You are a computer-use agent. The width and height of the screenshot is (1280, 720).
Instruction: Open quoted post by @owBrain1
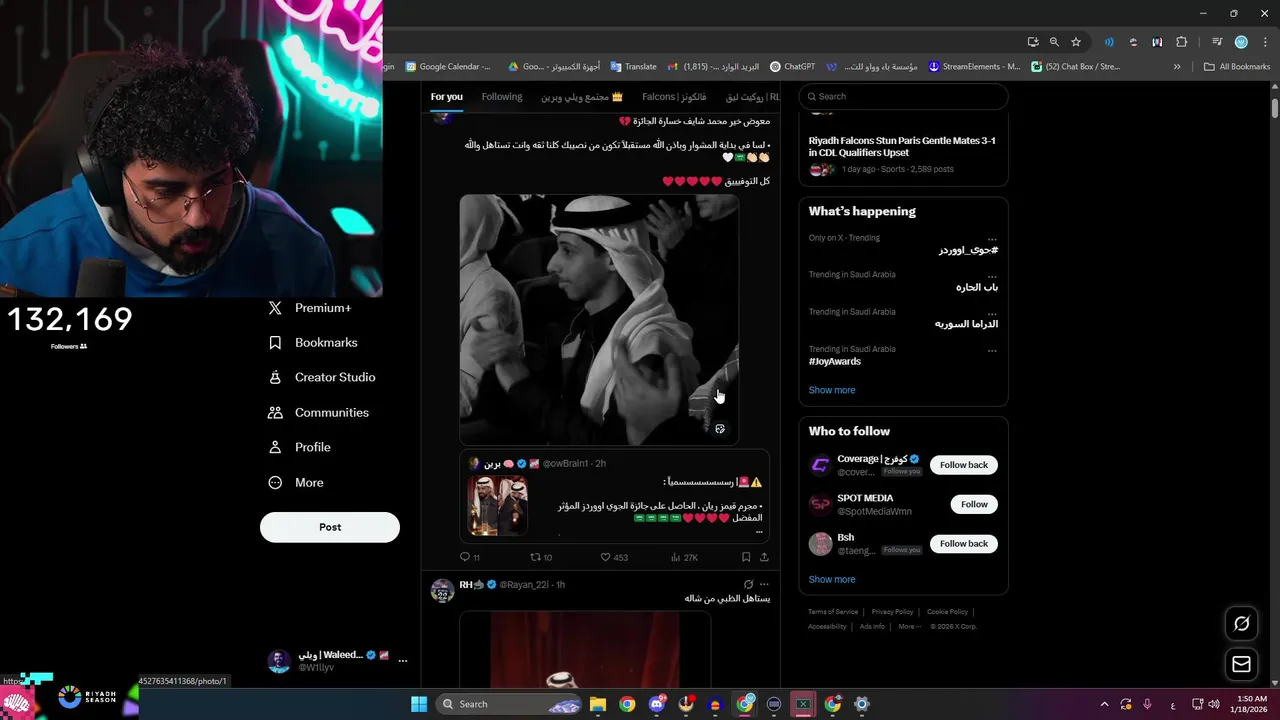coord(615,495)
